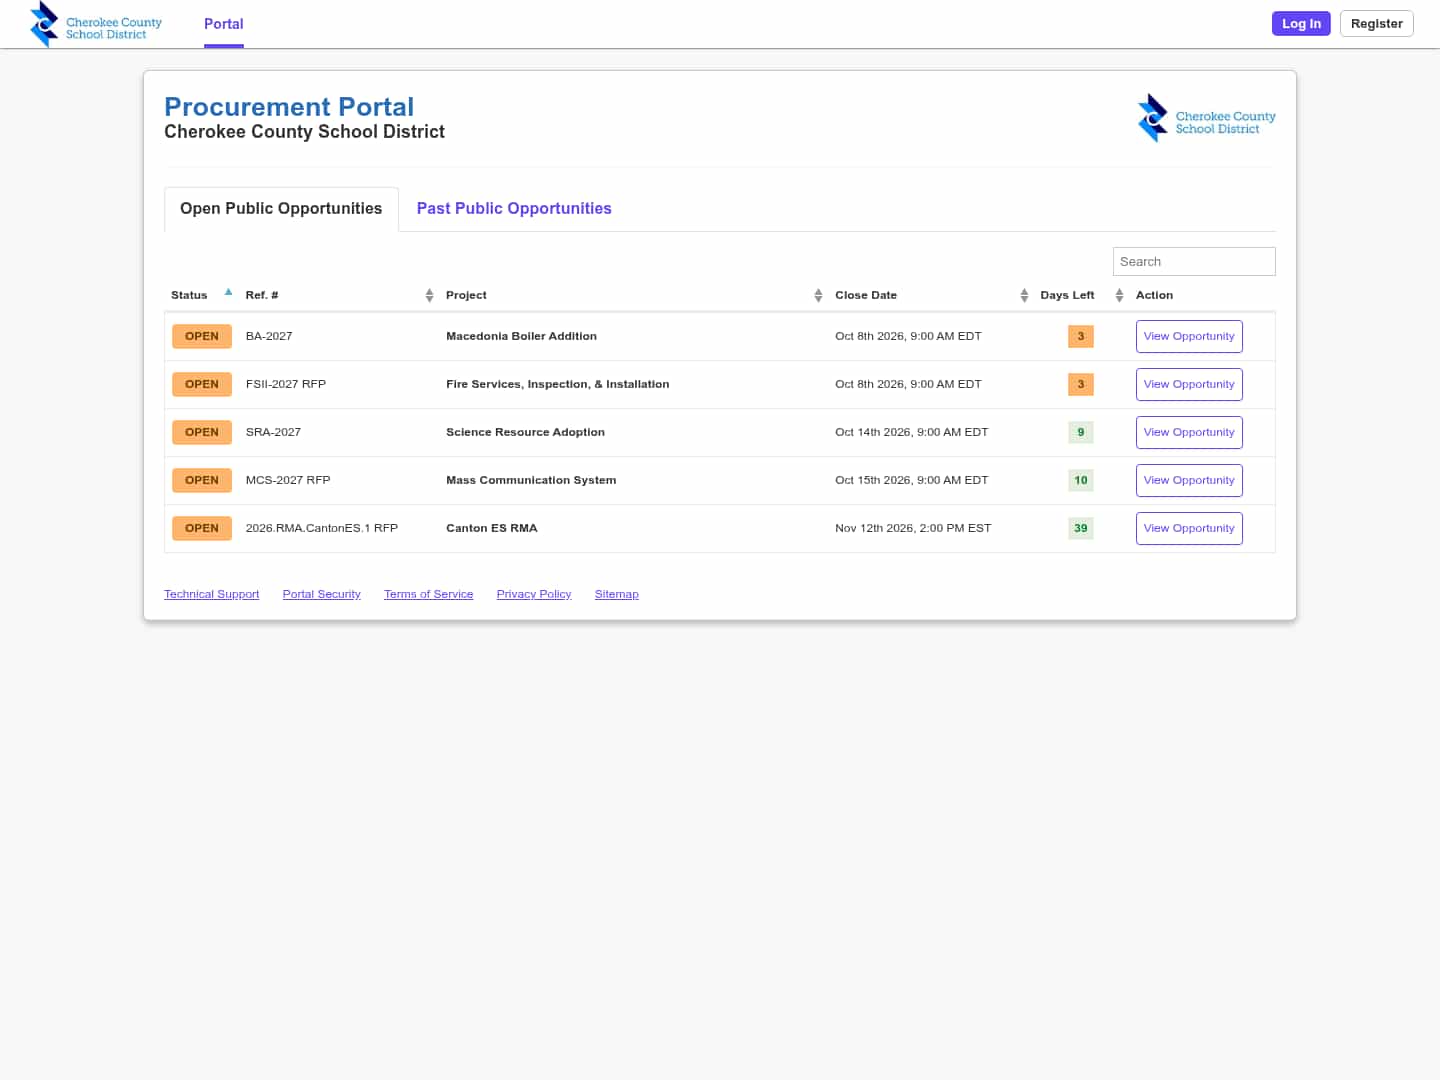Switch to Past Public Opportunities tab

point(514,209)
